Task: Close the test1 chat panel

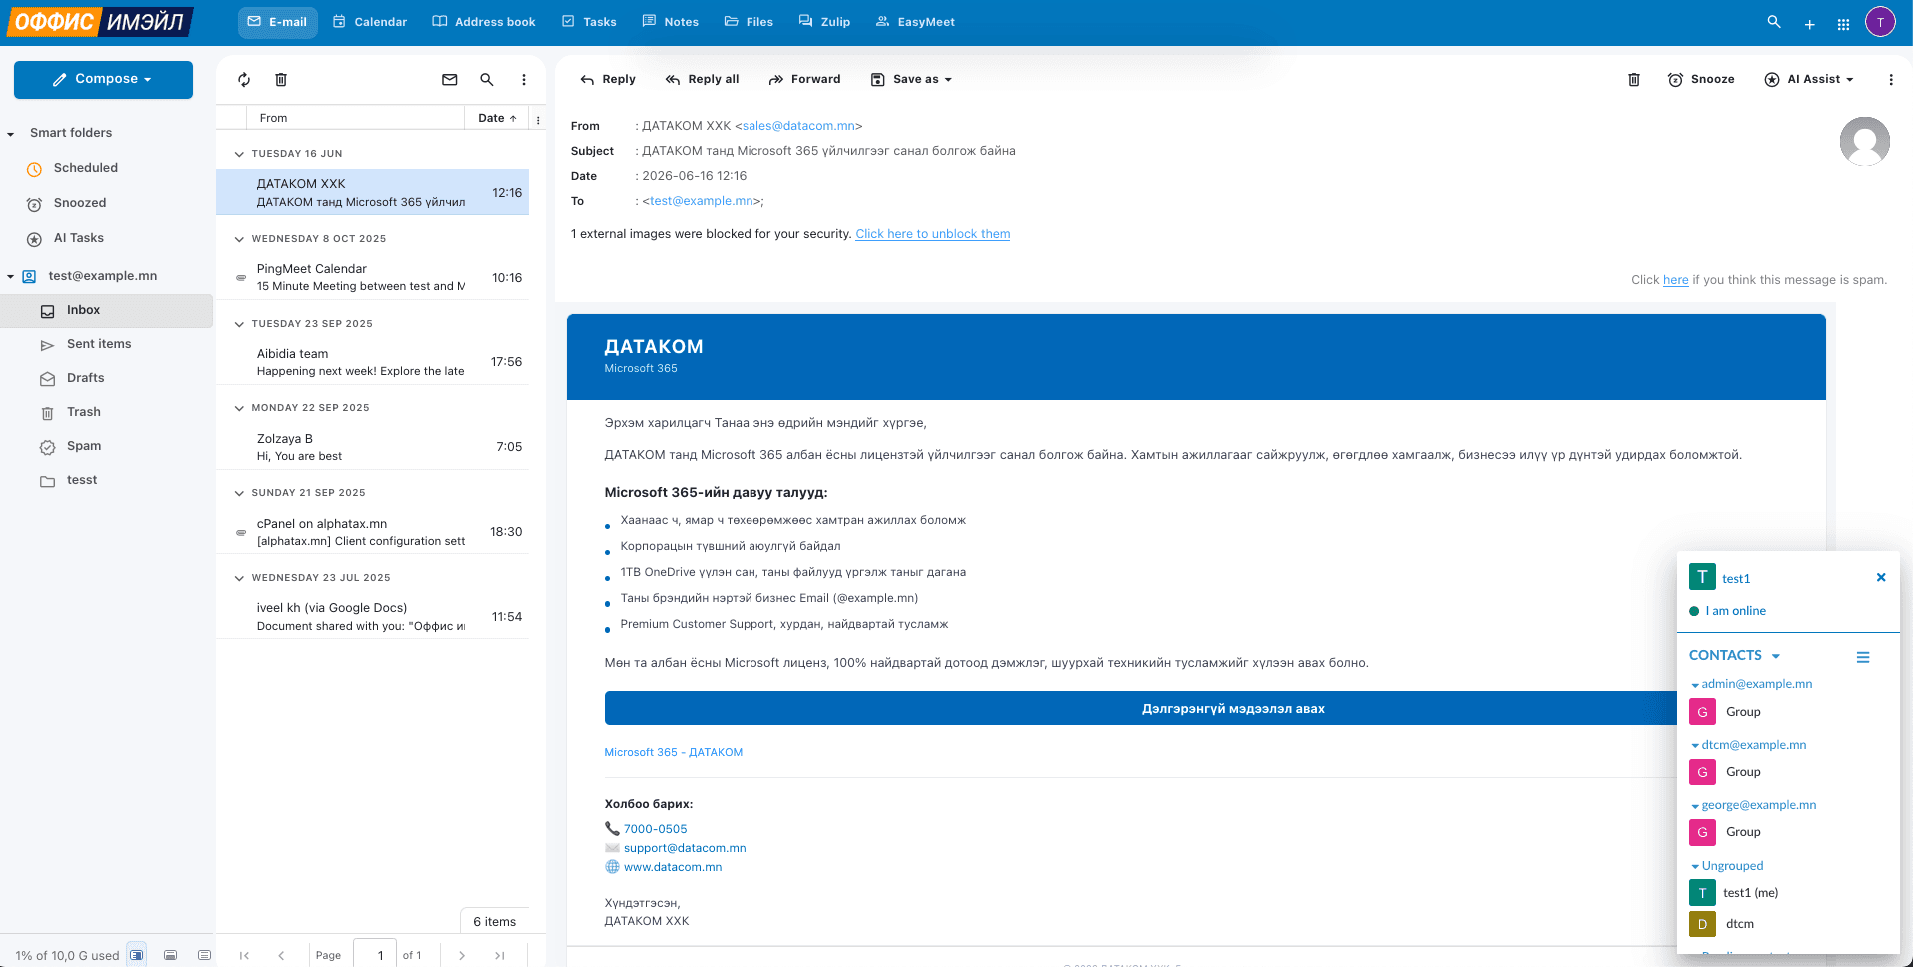Action: (1881, 577)
